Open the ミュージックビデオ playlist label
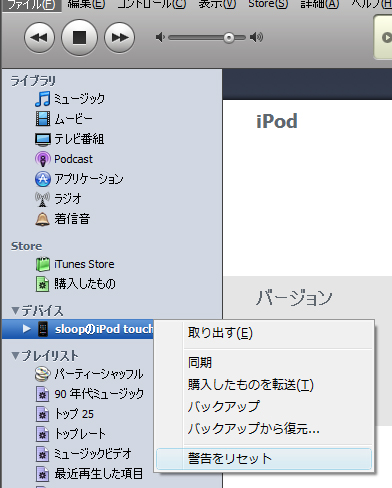 click(93, 454)
